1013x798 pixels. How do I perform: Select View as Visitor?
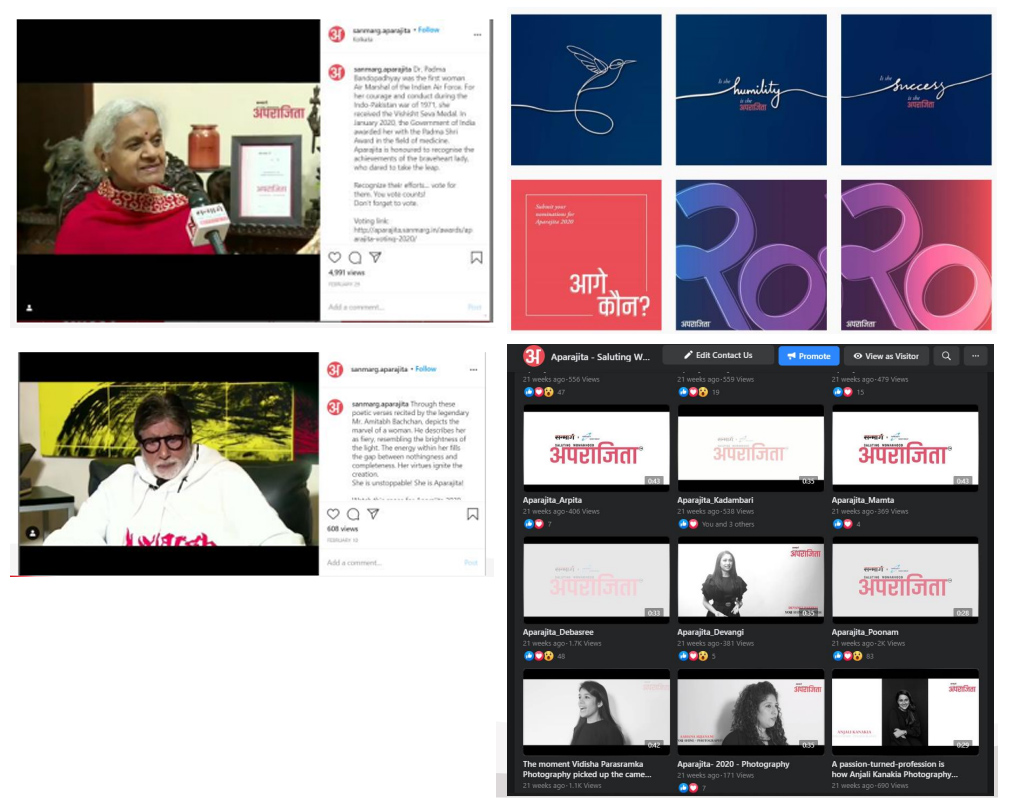886,356
